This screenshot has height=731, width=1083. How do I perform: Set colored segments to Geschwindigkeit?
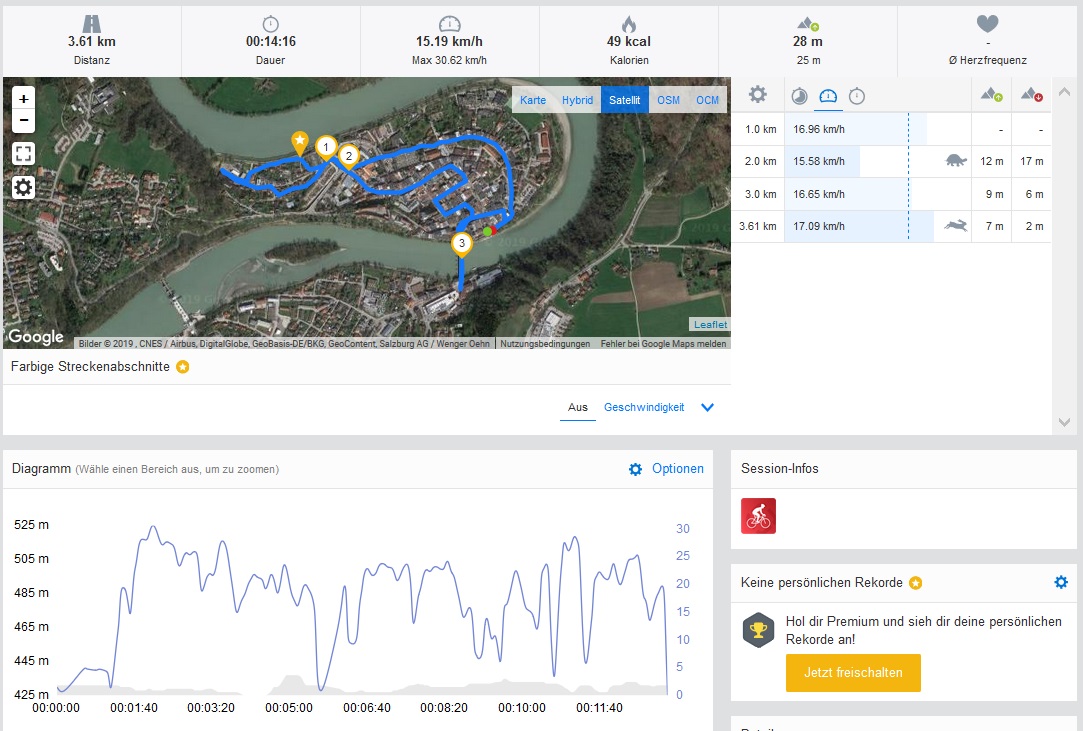[x=644, y=408]
